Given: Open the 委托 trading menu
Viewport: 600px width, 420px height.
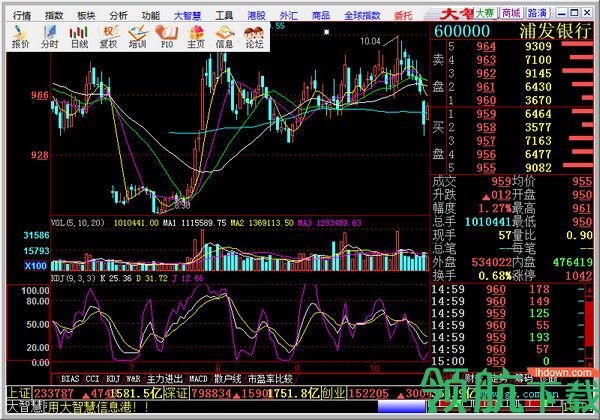Looking at the screenshot, I should tap(403, 15).
